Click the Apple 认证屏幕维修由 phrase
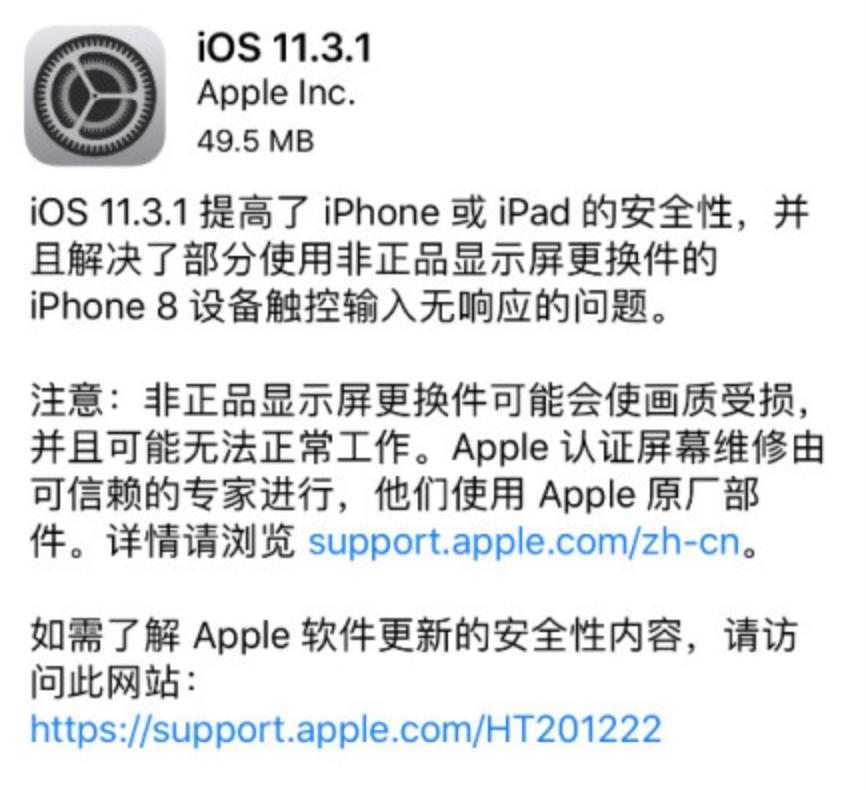The height and width of the screenshot is (790, 866). pos(638,448)
